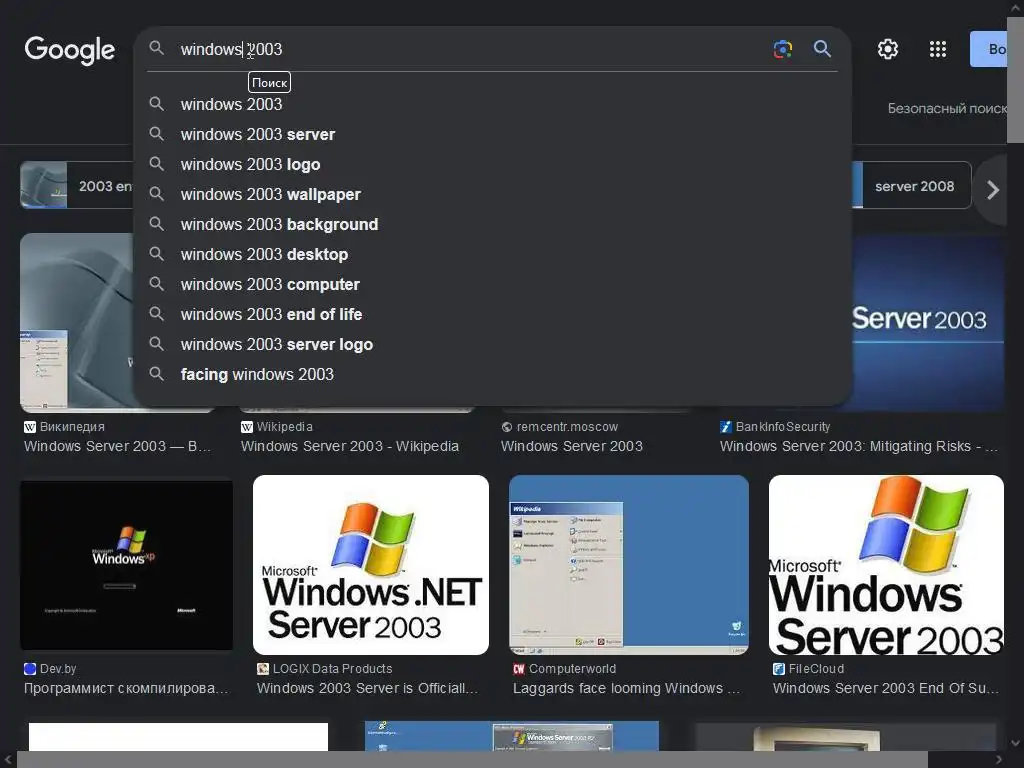Click the LOGIX Data Products favicon
The height and width of the screenshot is (768, 1024).
[x=263, y=669]
